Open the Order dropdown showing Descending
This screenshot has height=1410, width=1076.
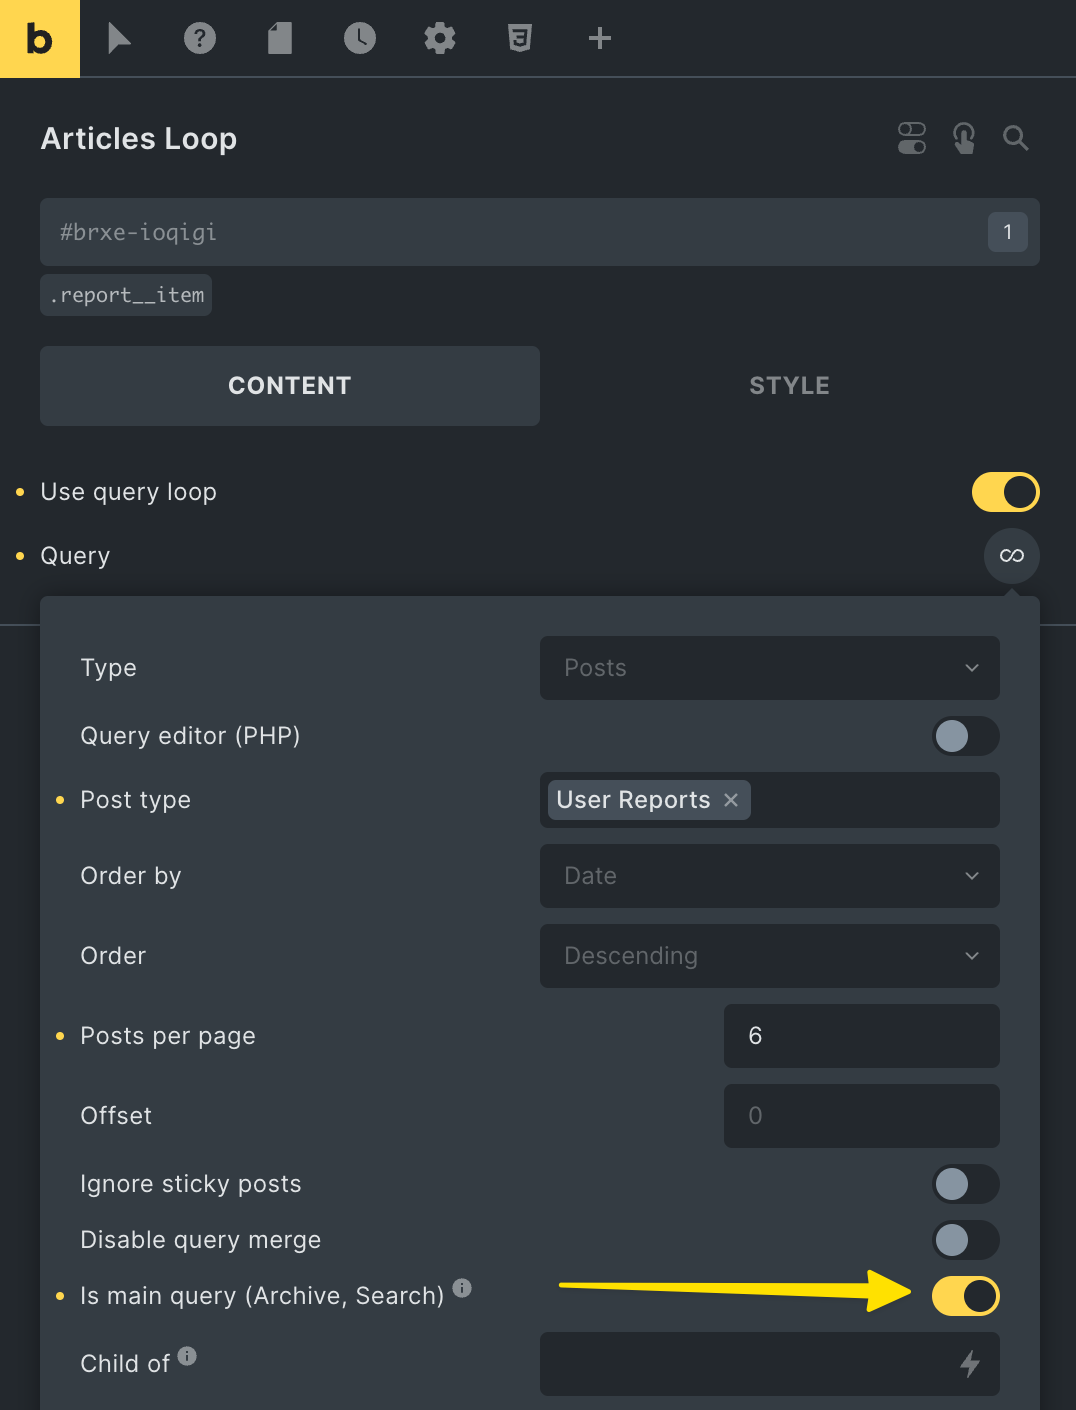(769, 956)
